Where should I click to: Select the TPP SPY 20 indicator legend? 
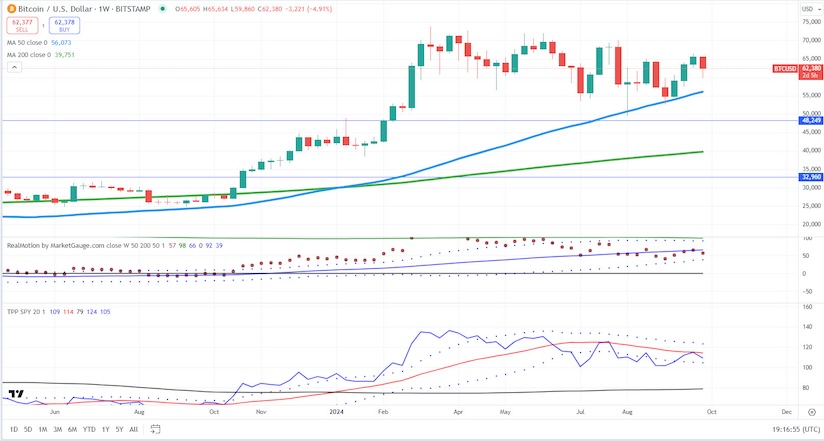pos(58,312)
